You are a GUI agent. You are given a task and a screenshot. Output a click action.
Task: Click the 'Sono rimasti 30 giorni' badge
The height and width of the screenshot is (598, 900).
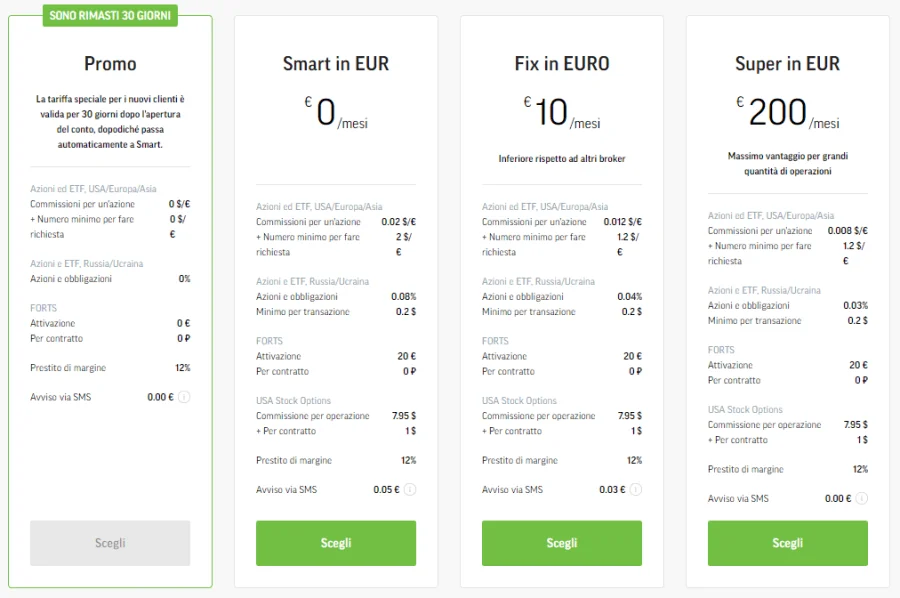tap(110, 15)
